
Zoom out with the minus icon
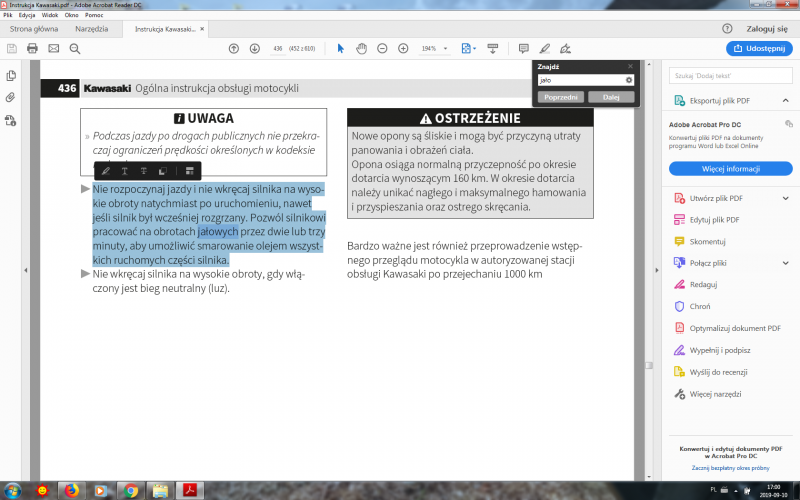(382, 48)
